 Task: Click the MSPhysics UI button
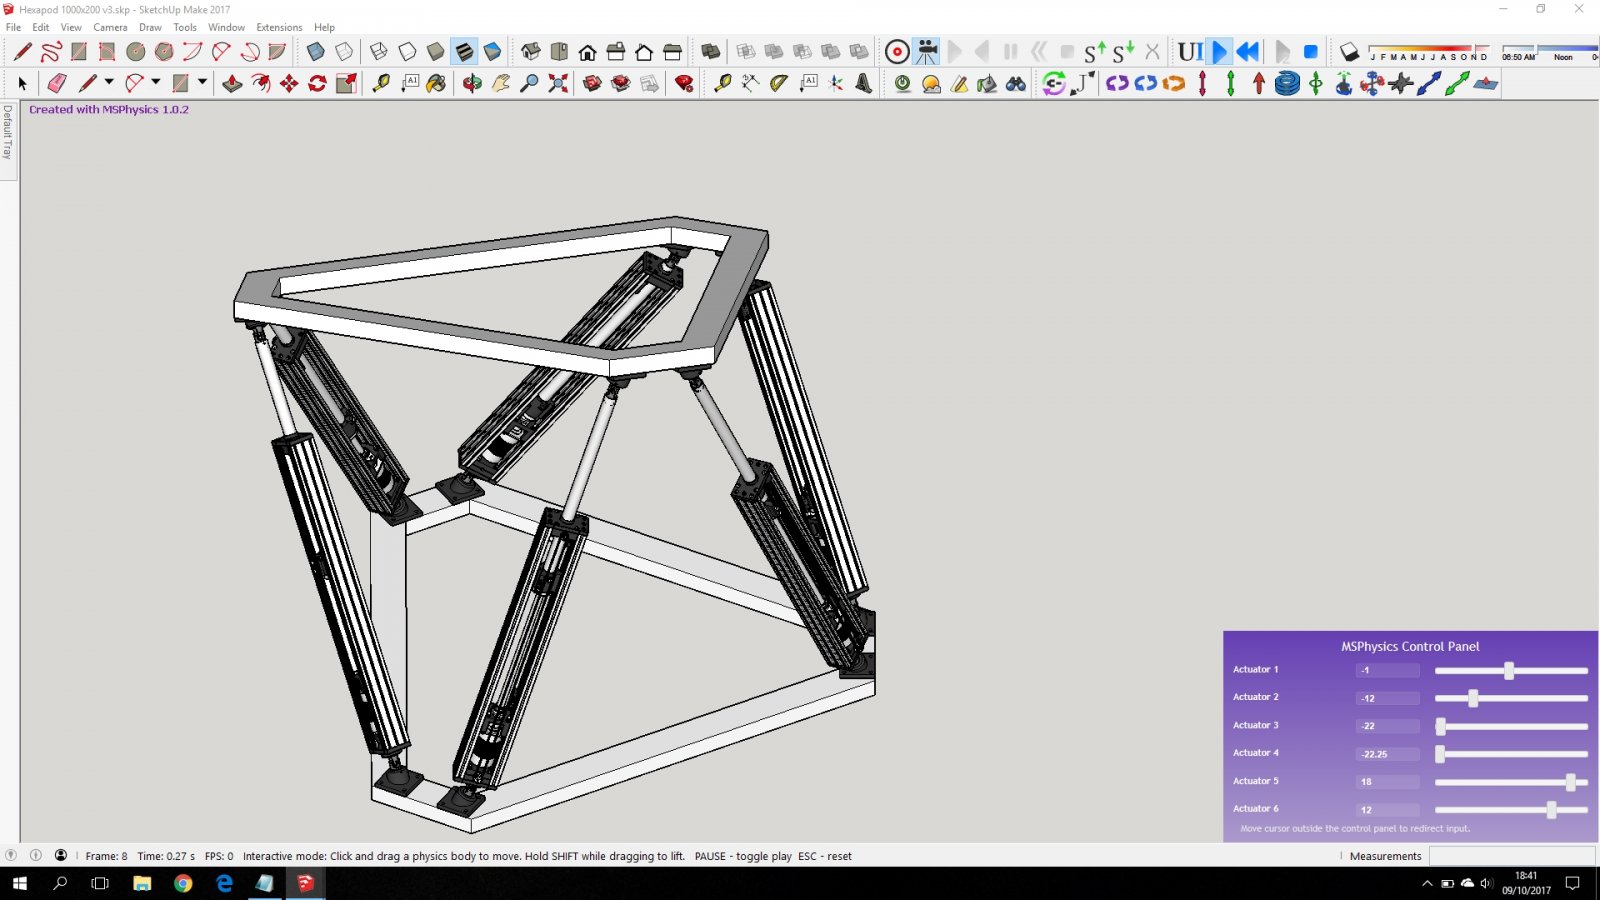click(1189, 52)
